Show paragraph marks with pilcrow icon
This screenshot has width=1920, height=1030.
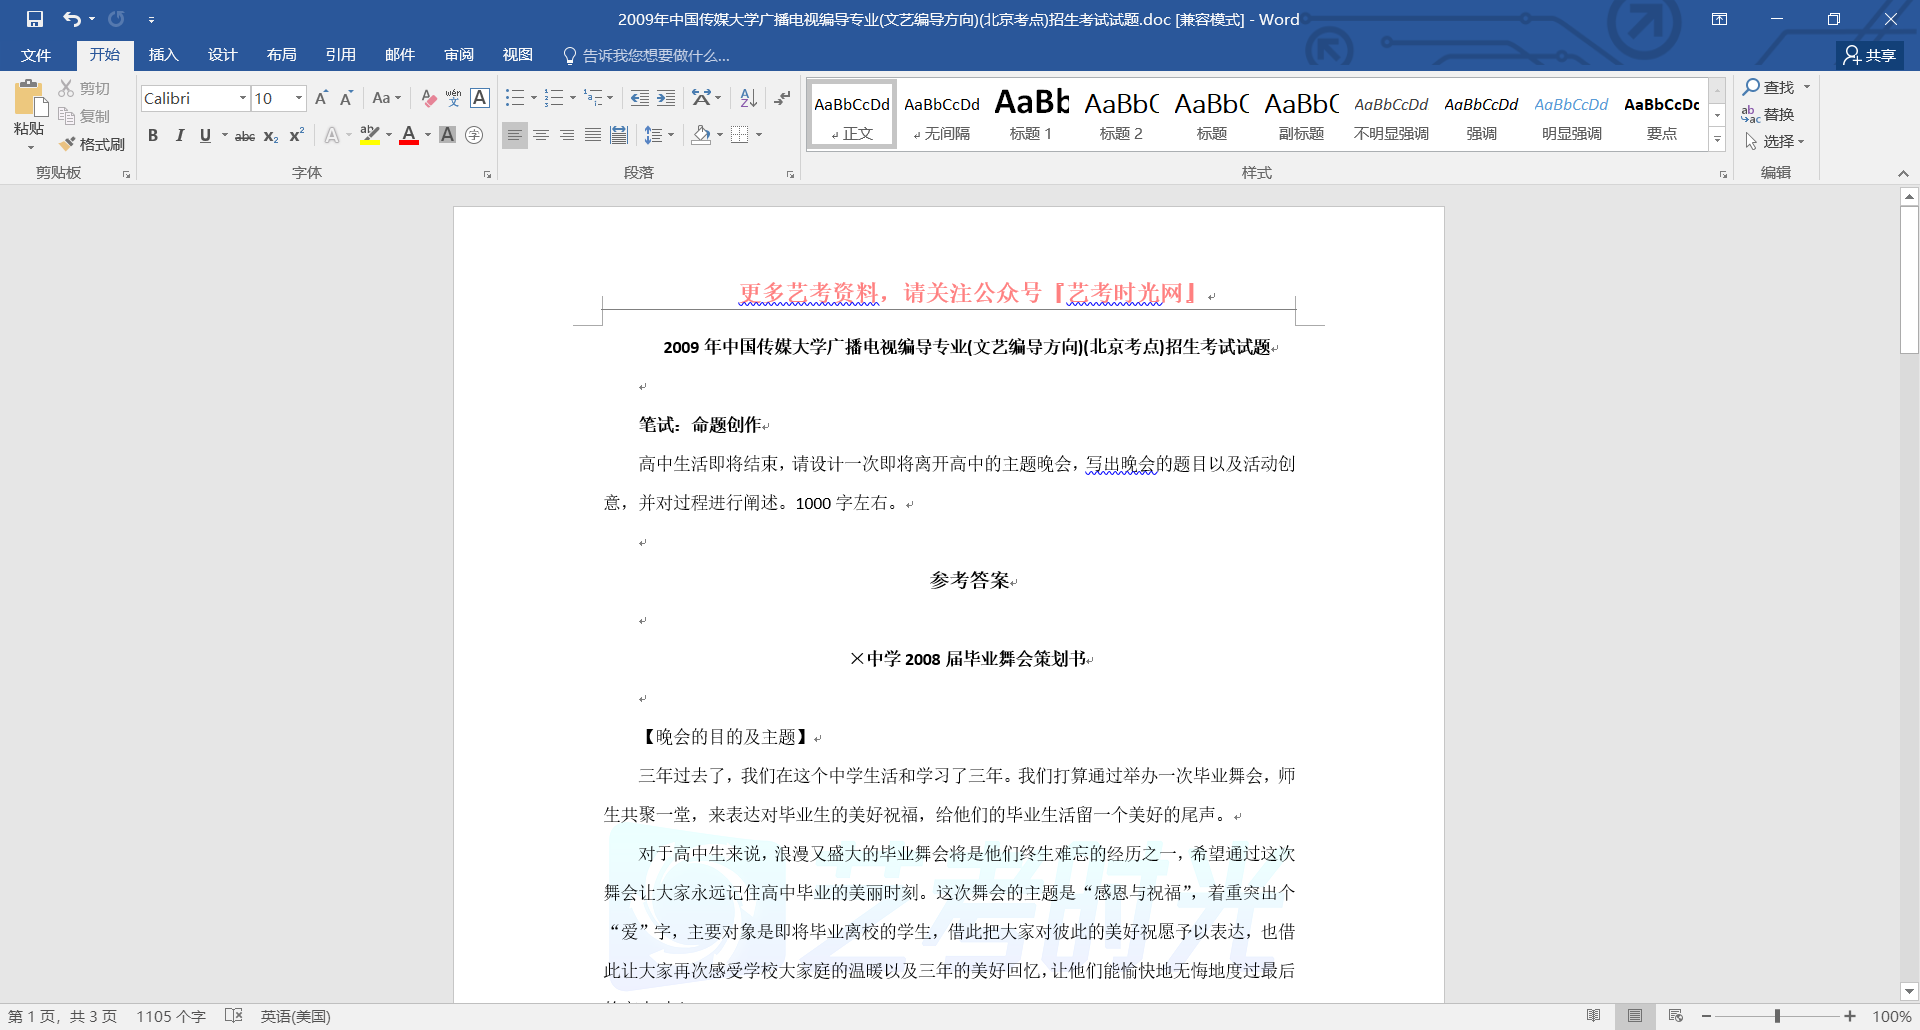pos(782,98)
